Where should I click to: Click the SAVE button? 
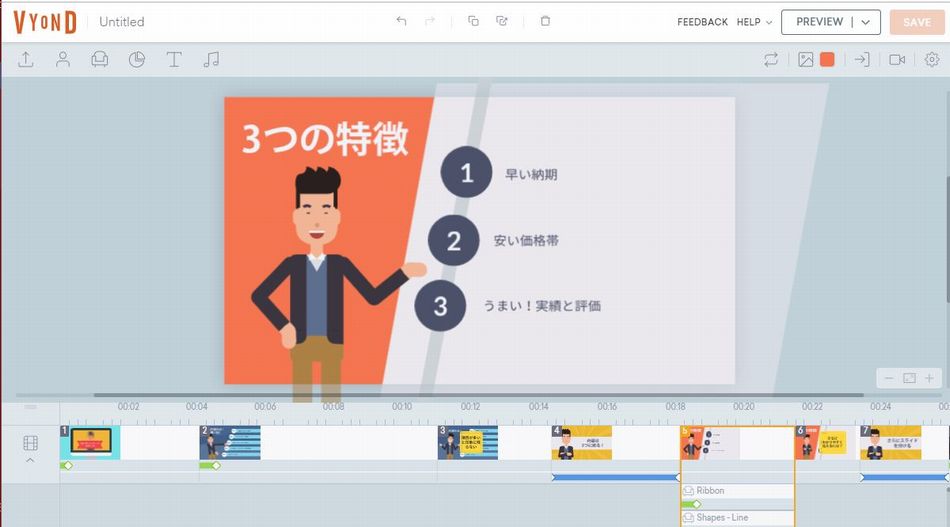click(917, 22)
